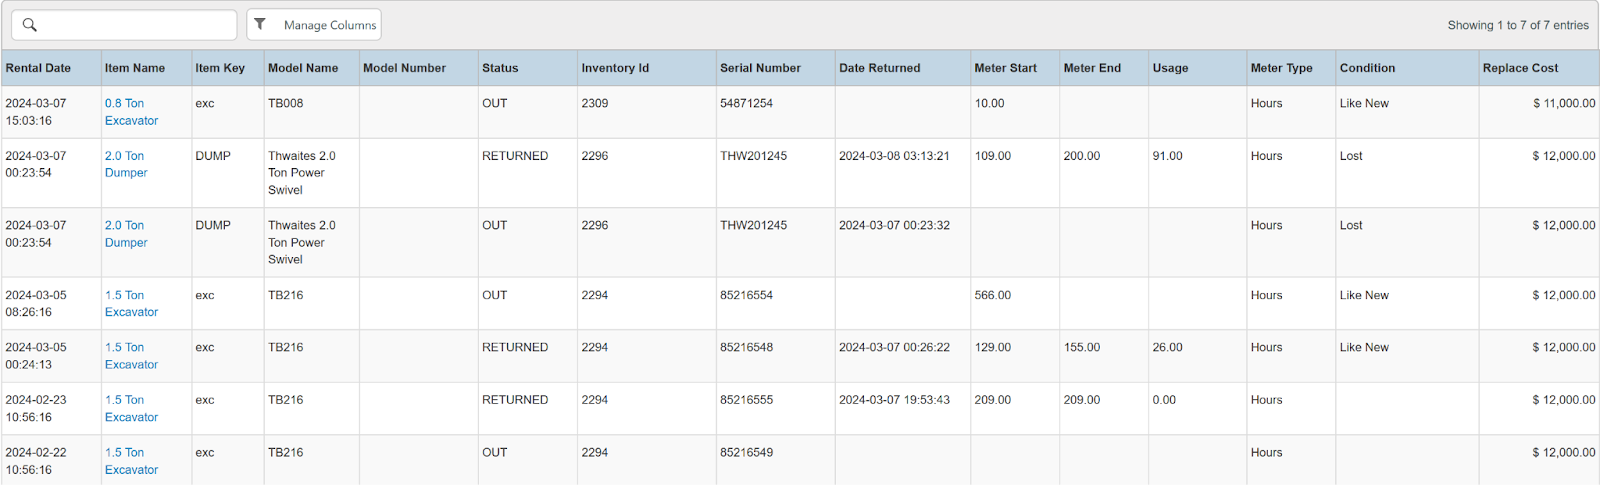The height and width of the screenshot is (485, 1600).
Task: Open the 0.8 Ton Excavator link
Action: [x=131, y=112]
